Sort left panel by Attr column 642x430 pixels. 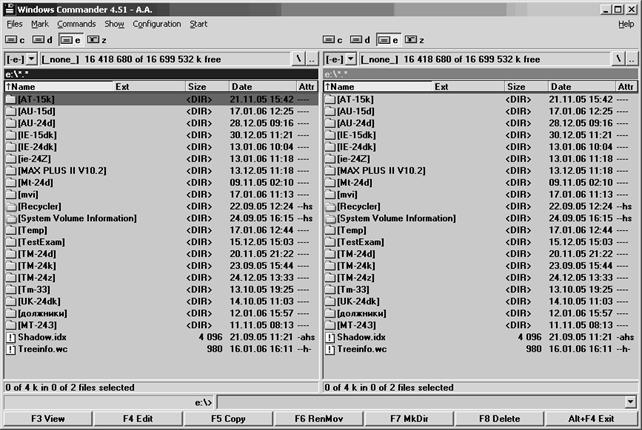coord(307,87)
